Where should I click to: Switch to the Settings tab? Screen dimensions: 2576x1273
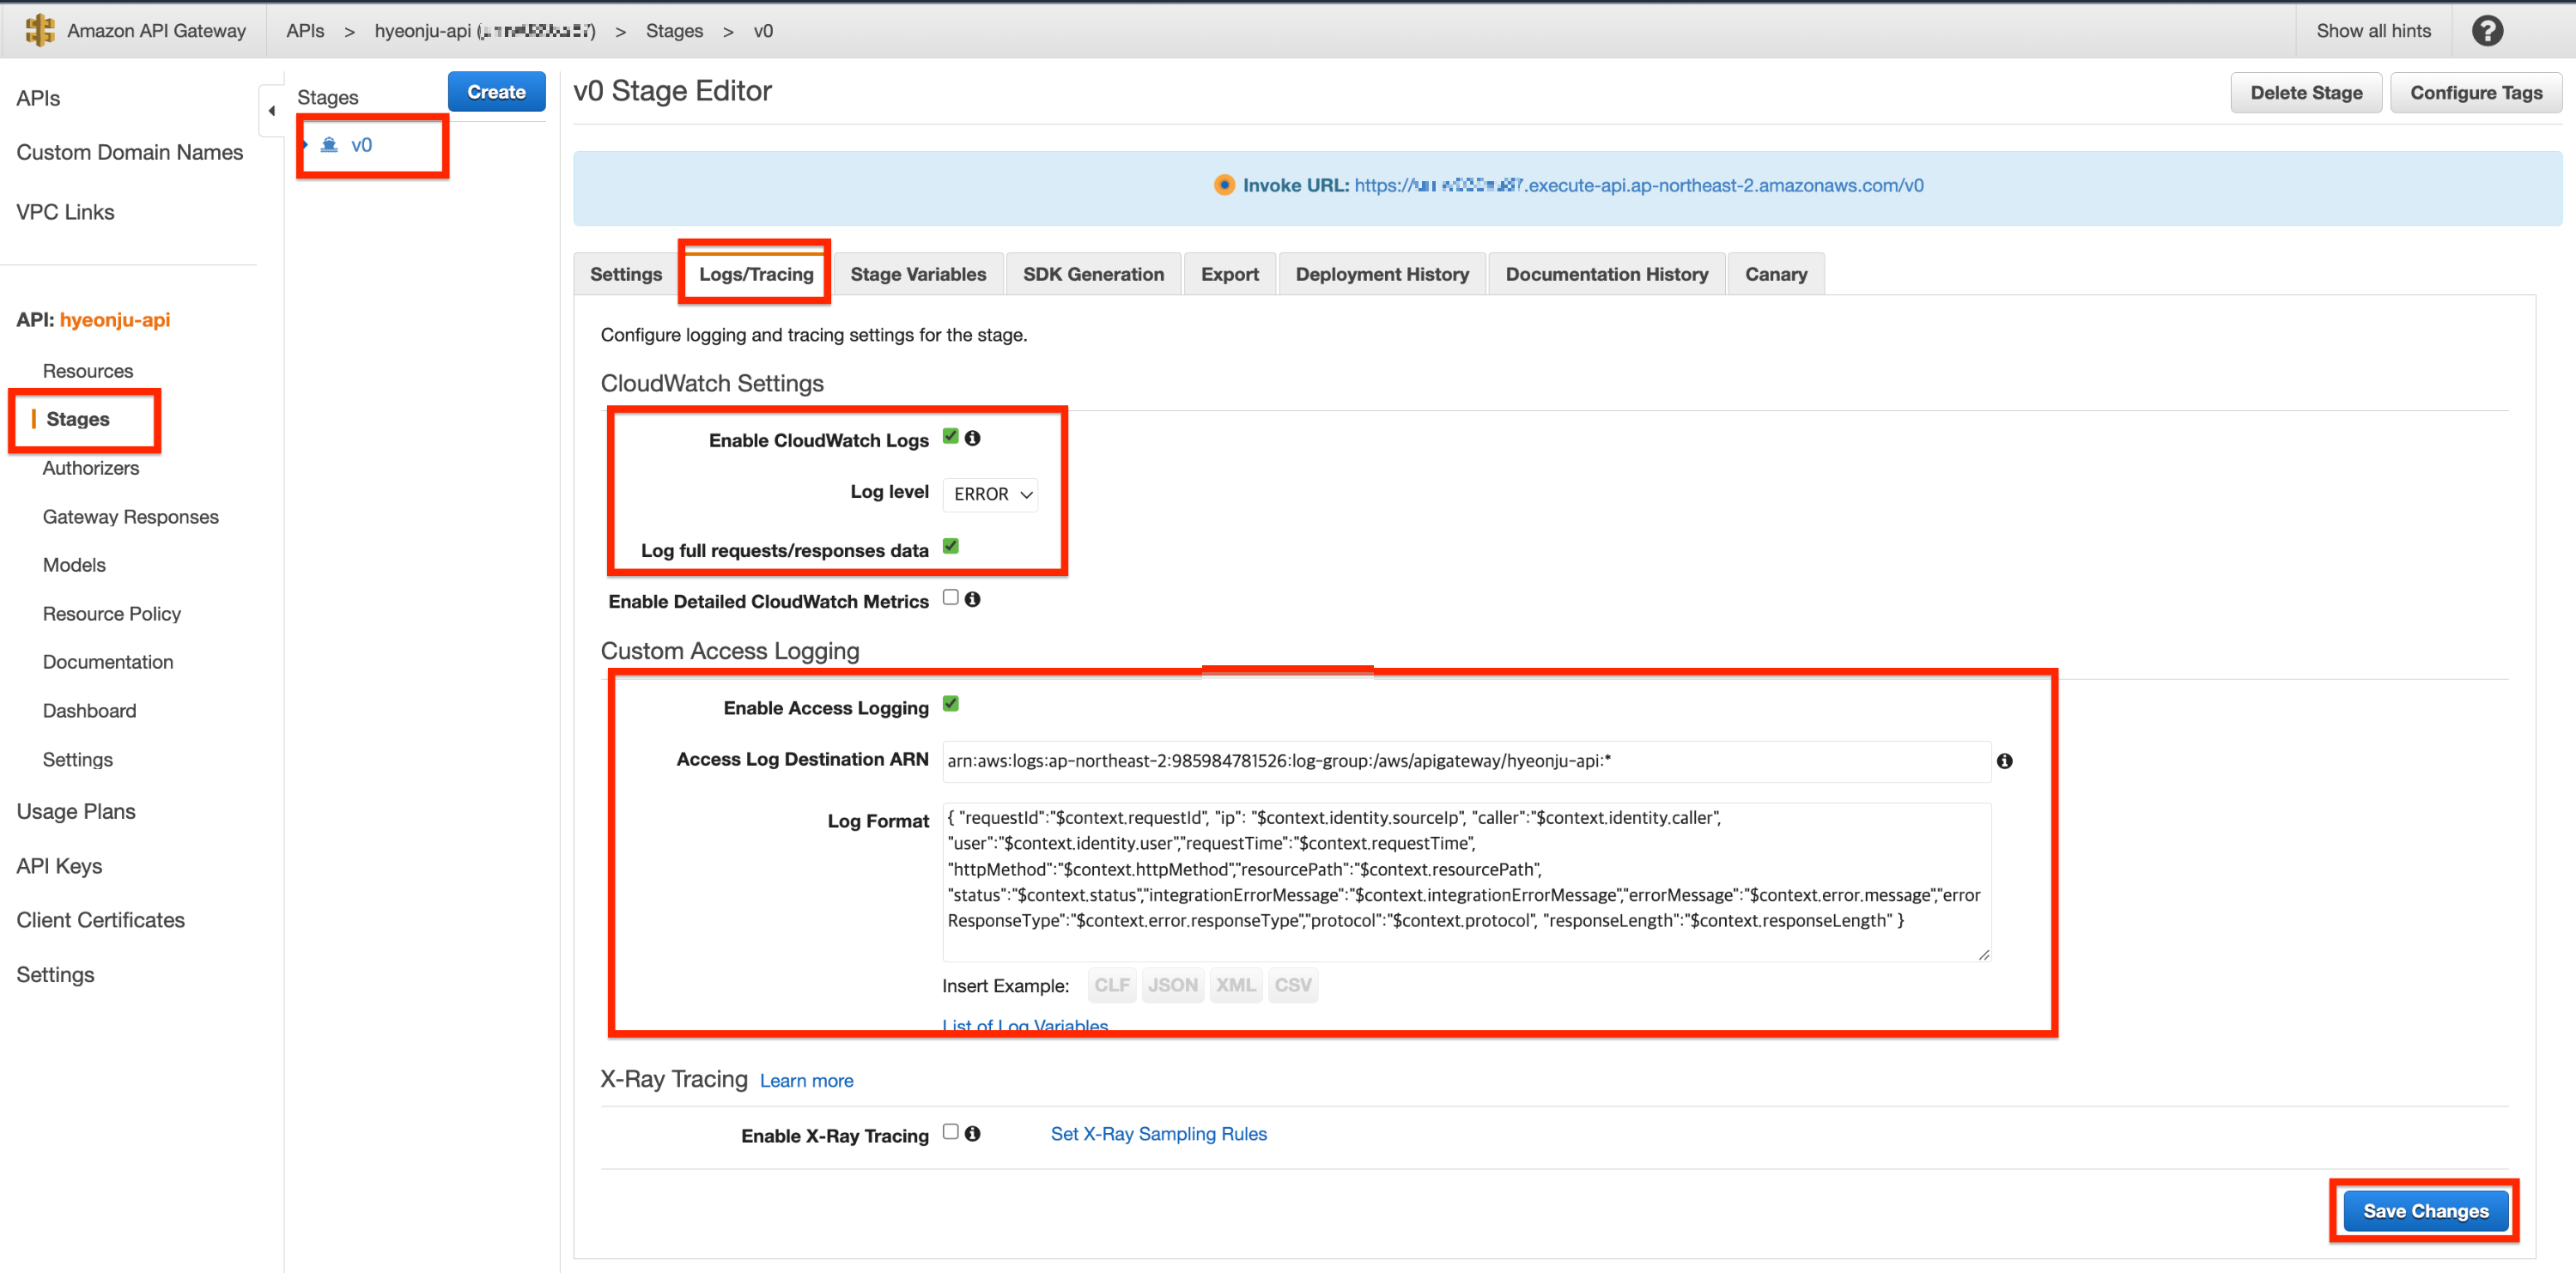coord(626,274)
